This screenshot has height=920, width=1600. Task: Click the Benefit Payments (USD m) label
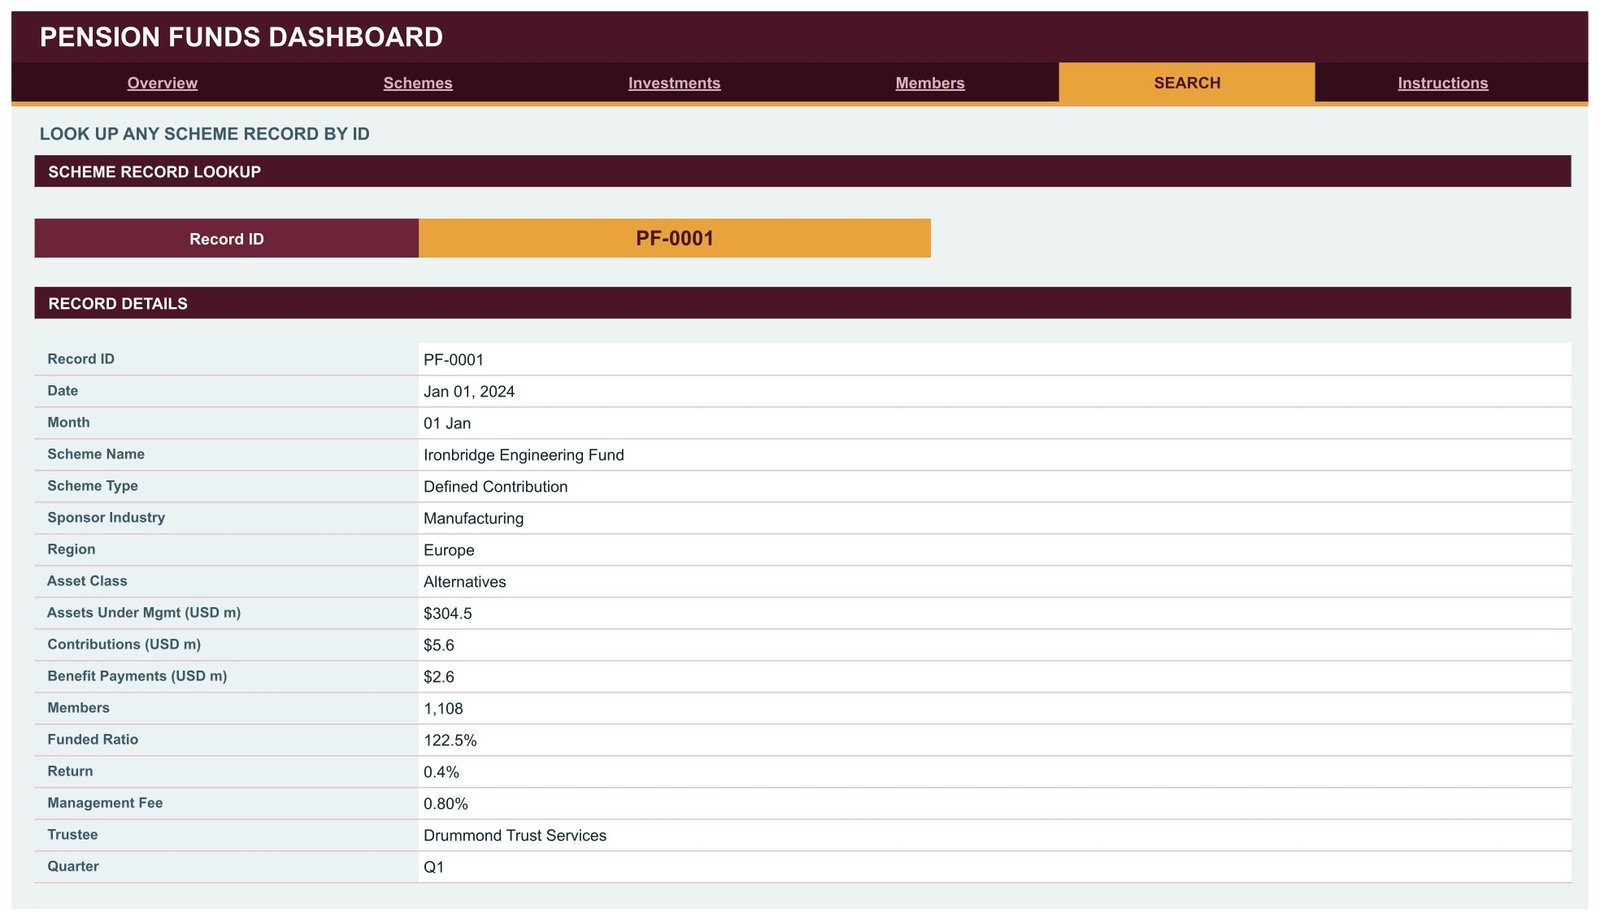point(137,676)
